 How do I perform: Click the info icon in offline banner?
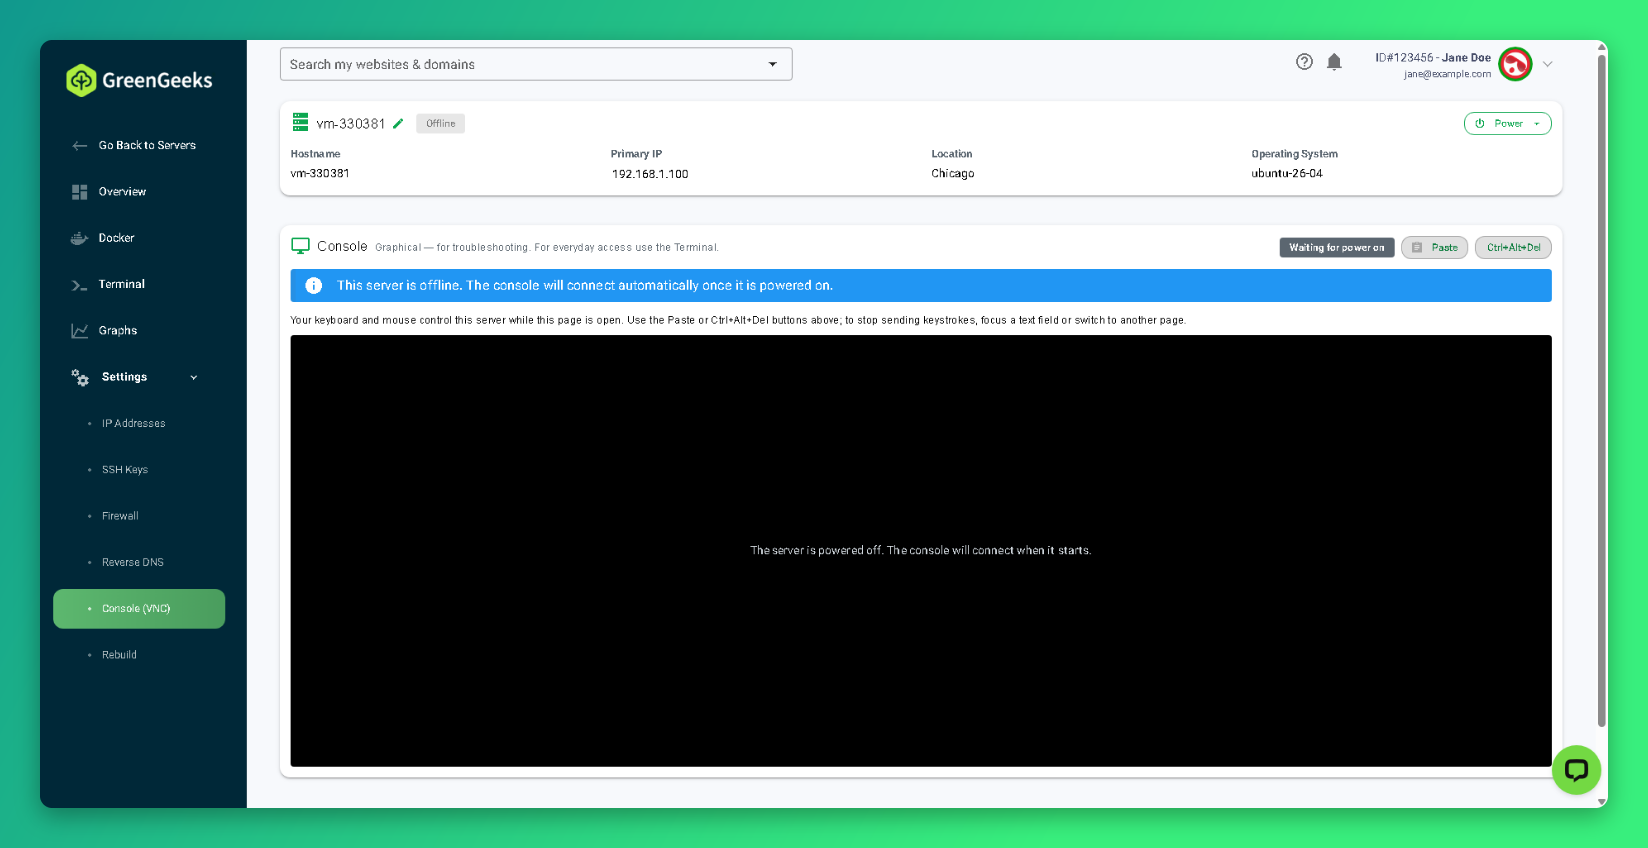[x=313, y=286]
